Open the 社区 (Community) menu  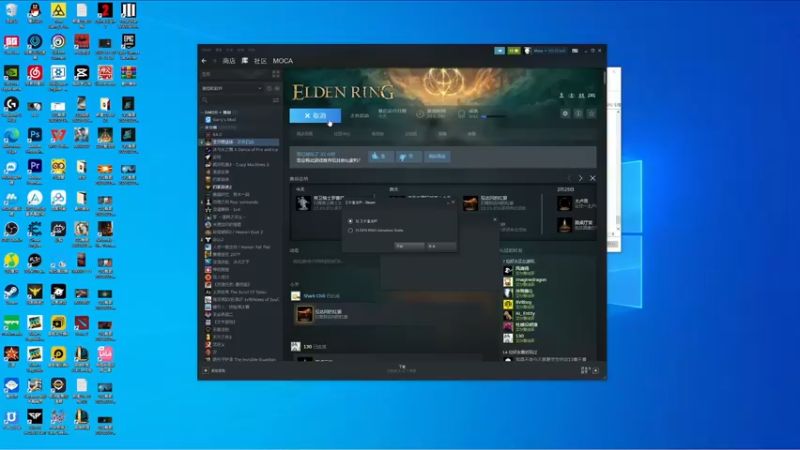(x=260, y=61)
